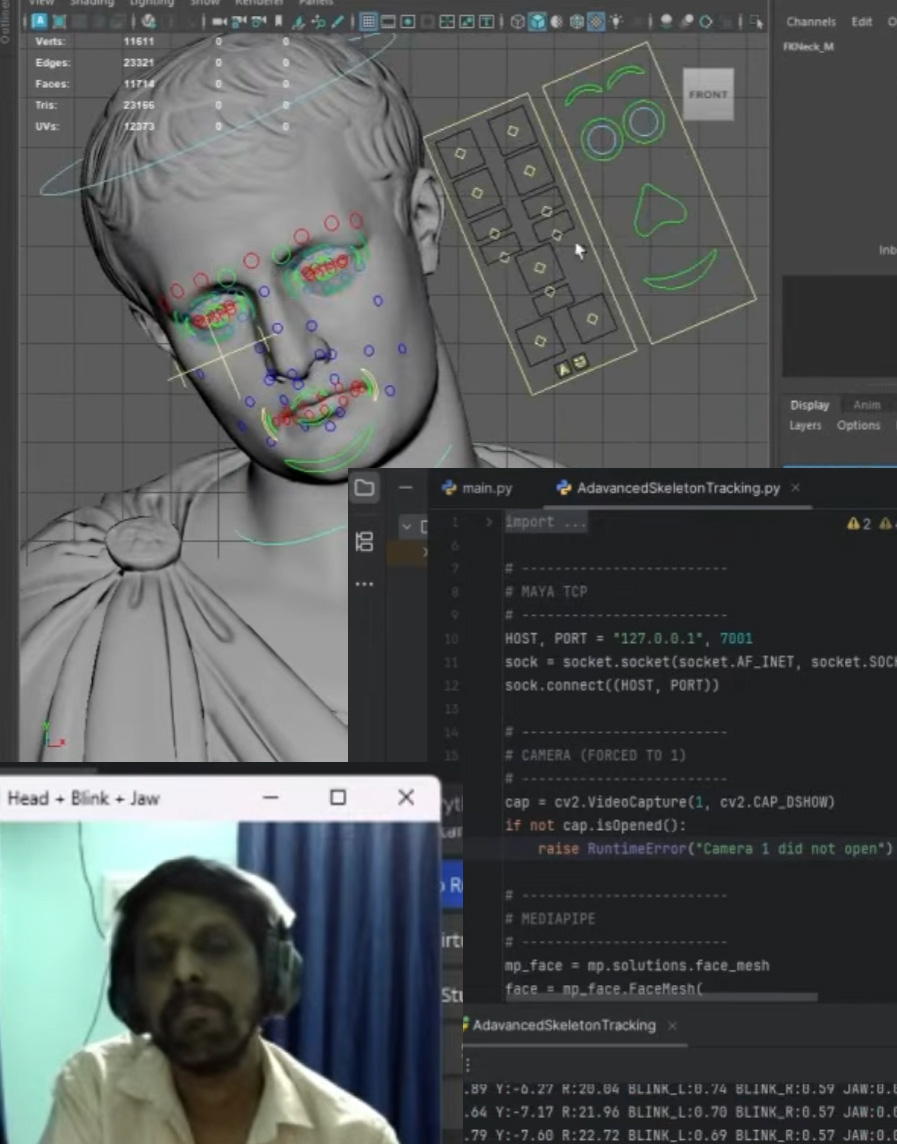The image size is (897, 1144).
Task: Switch to the main.py editor tab
Action: pyautogui.click(x=477, y=488)
